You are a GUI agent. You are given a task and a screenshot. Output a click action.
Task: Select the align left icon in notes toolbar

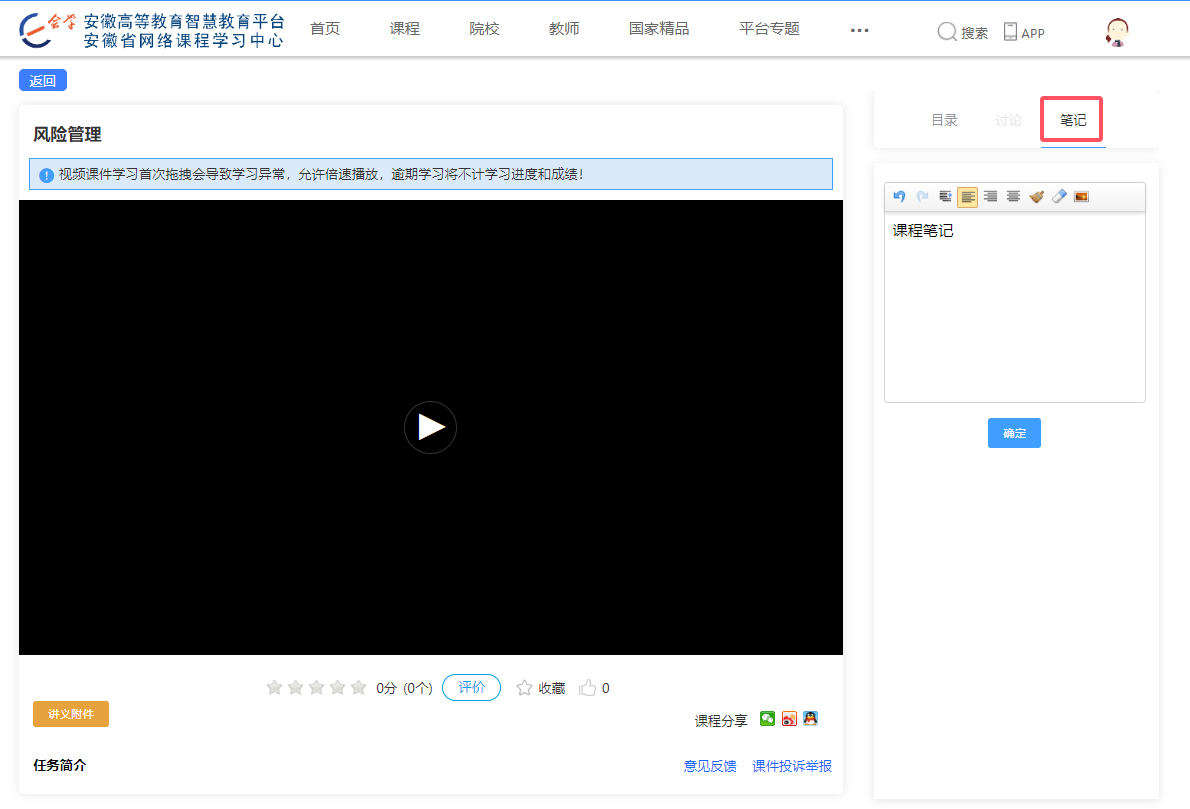click(x=967, y=197)
